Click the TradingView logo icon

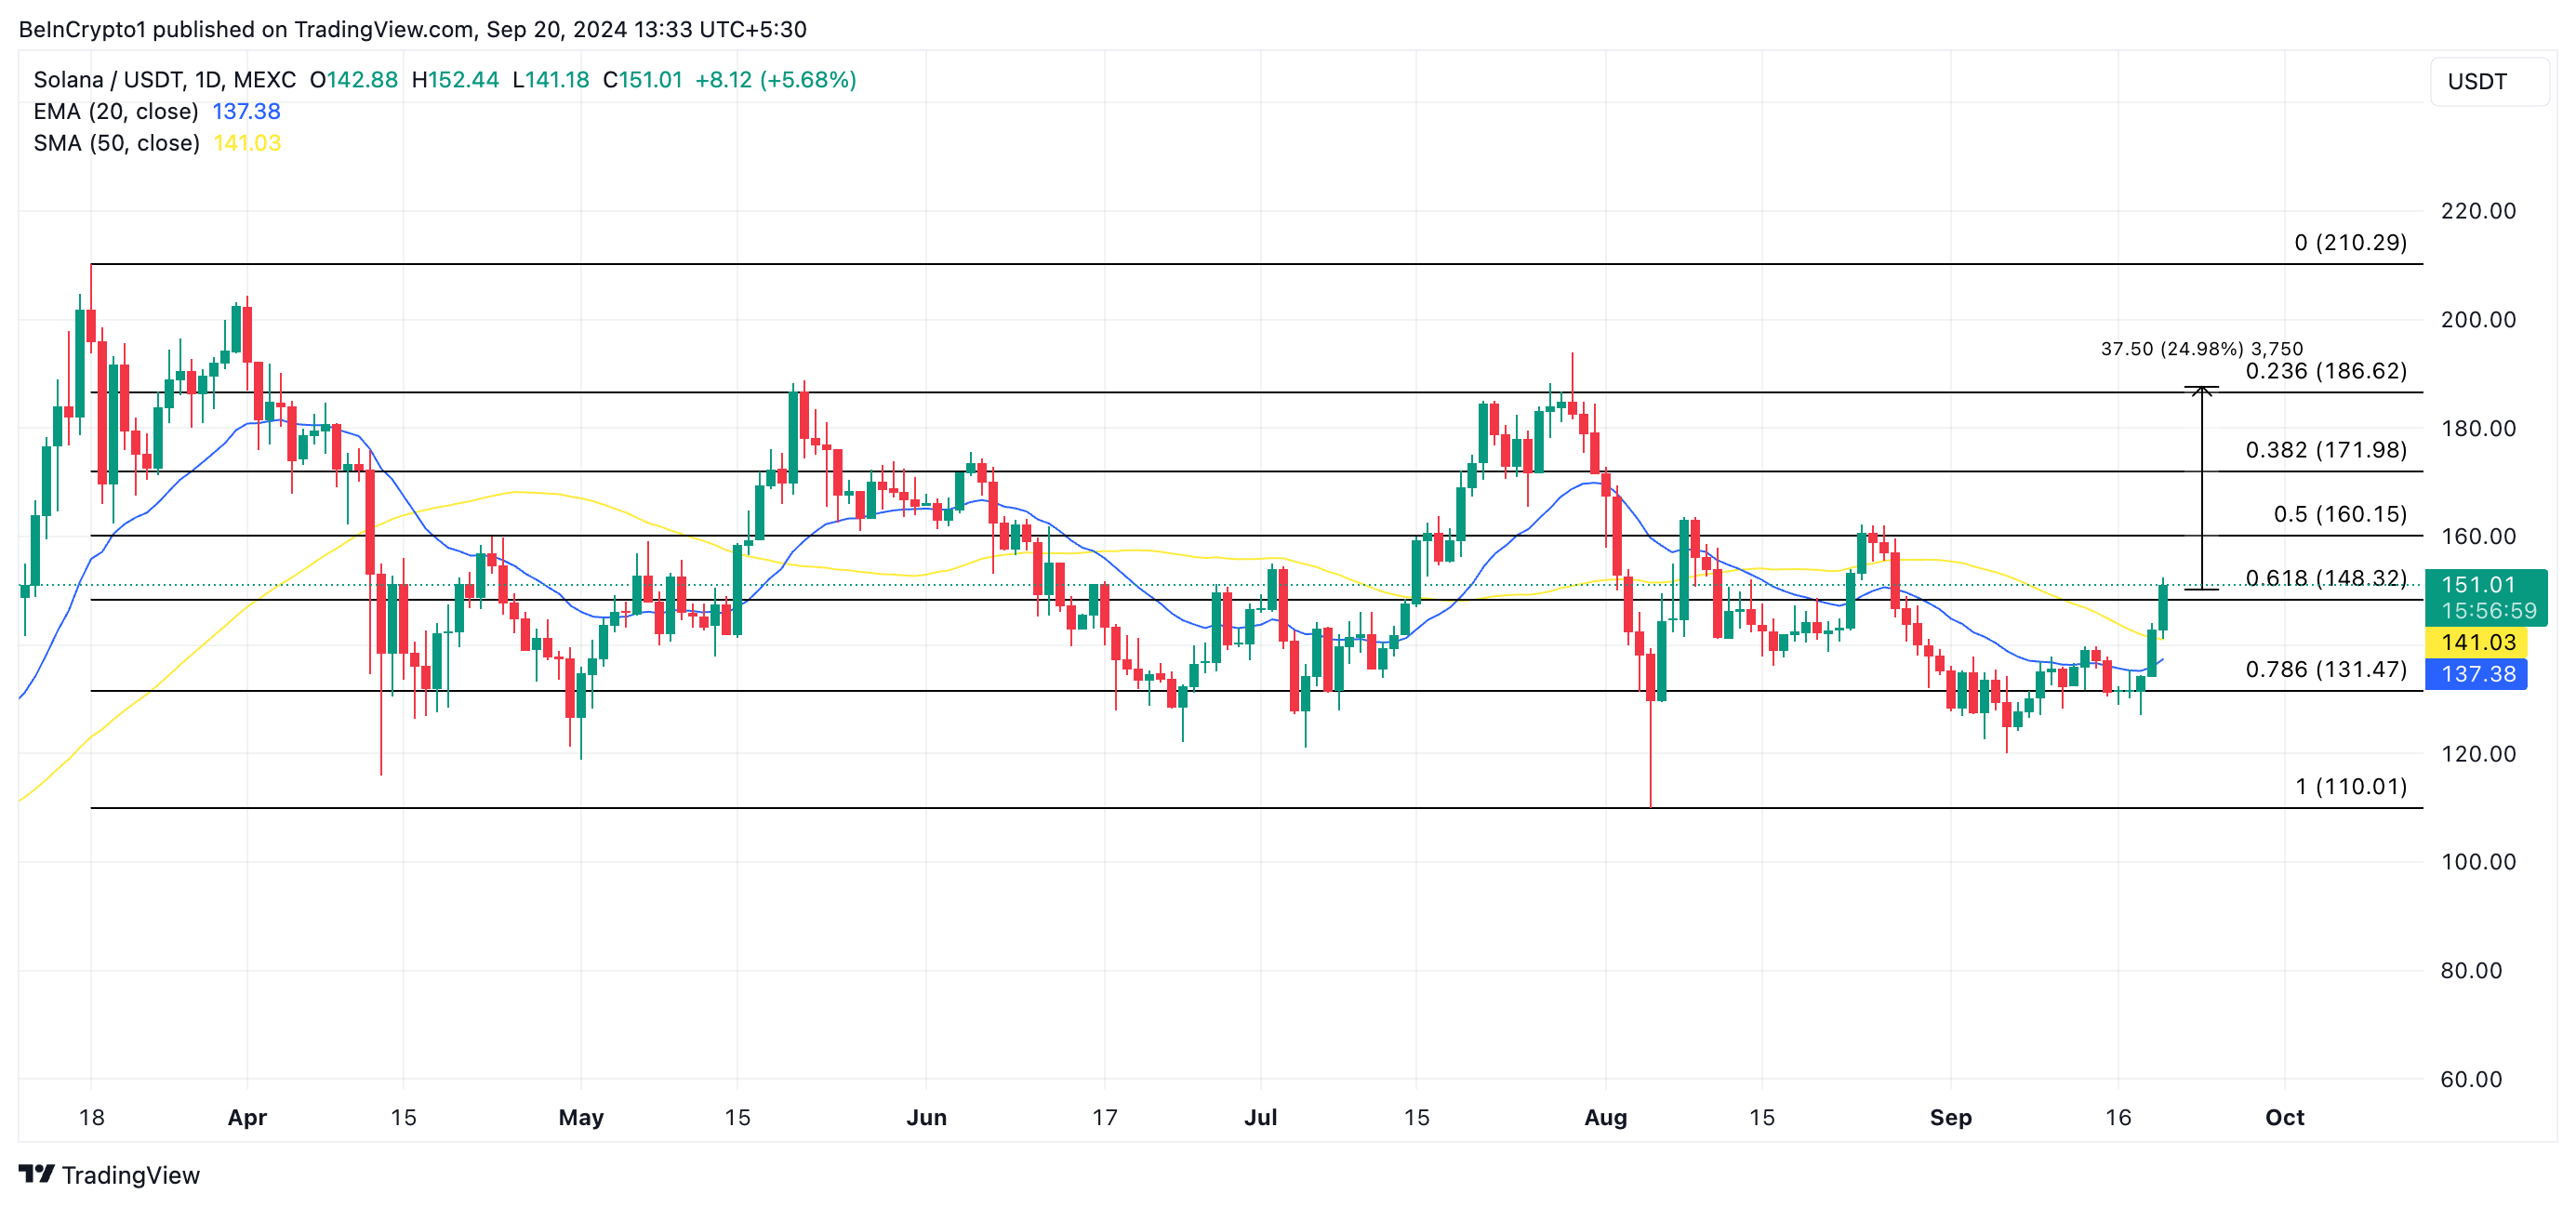pos(37,1173)
